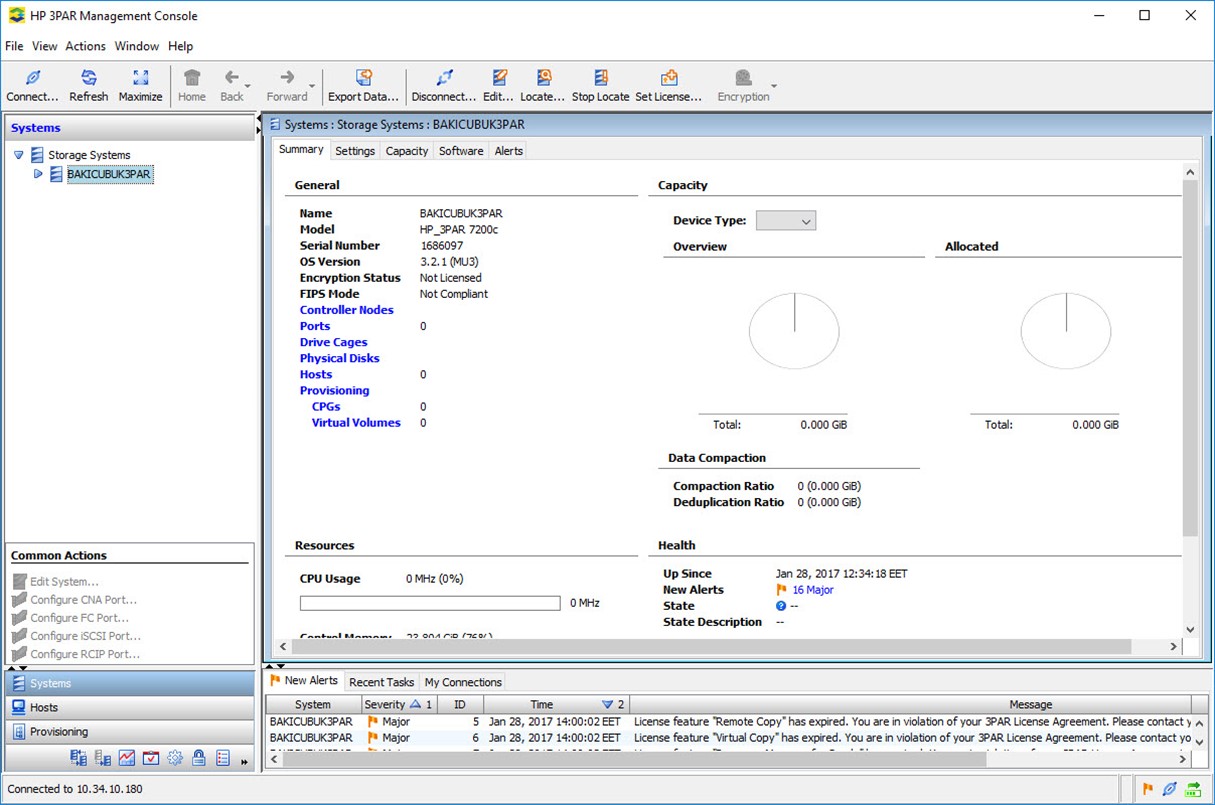Click the calendar task manager icon
This screenshot has height=805, width=1215.
click(x=151, y=758)
